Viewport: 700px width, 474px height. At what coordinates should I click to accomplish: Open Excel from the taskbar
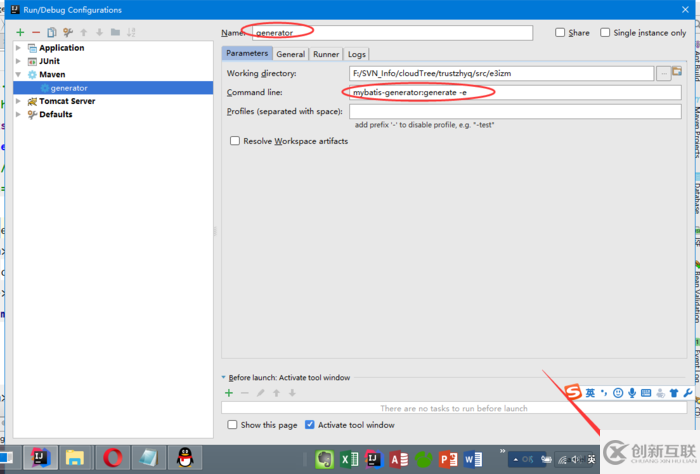pos(349,459)
